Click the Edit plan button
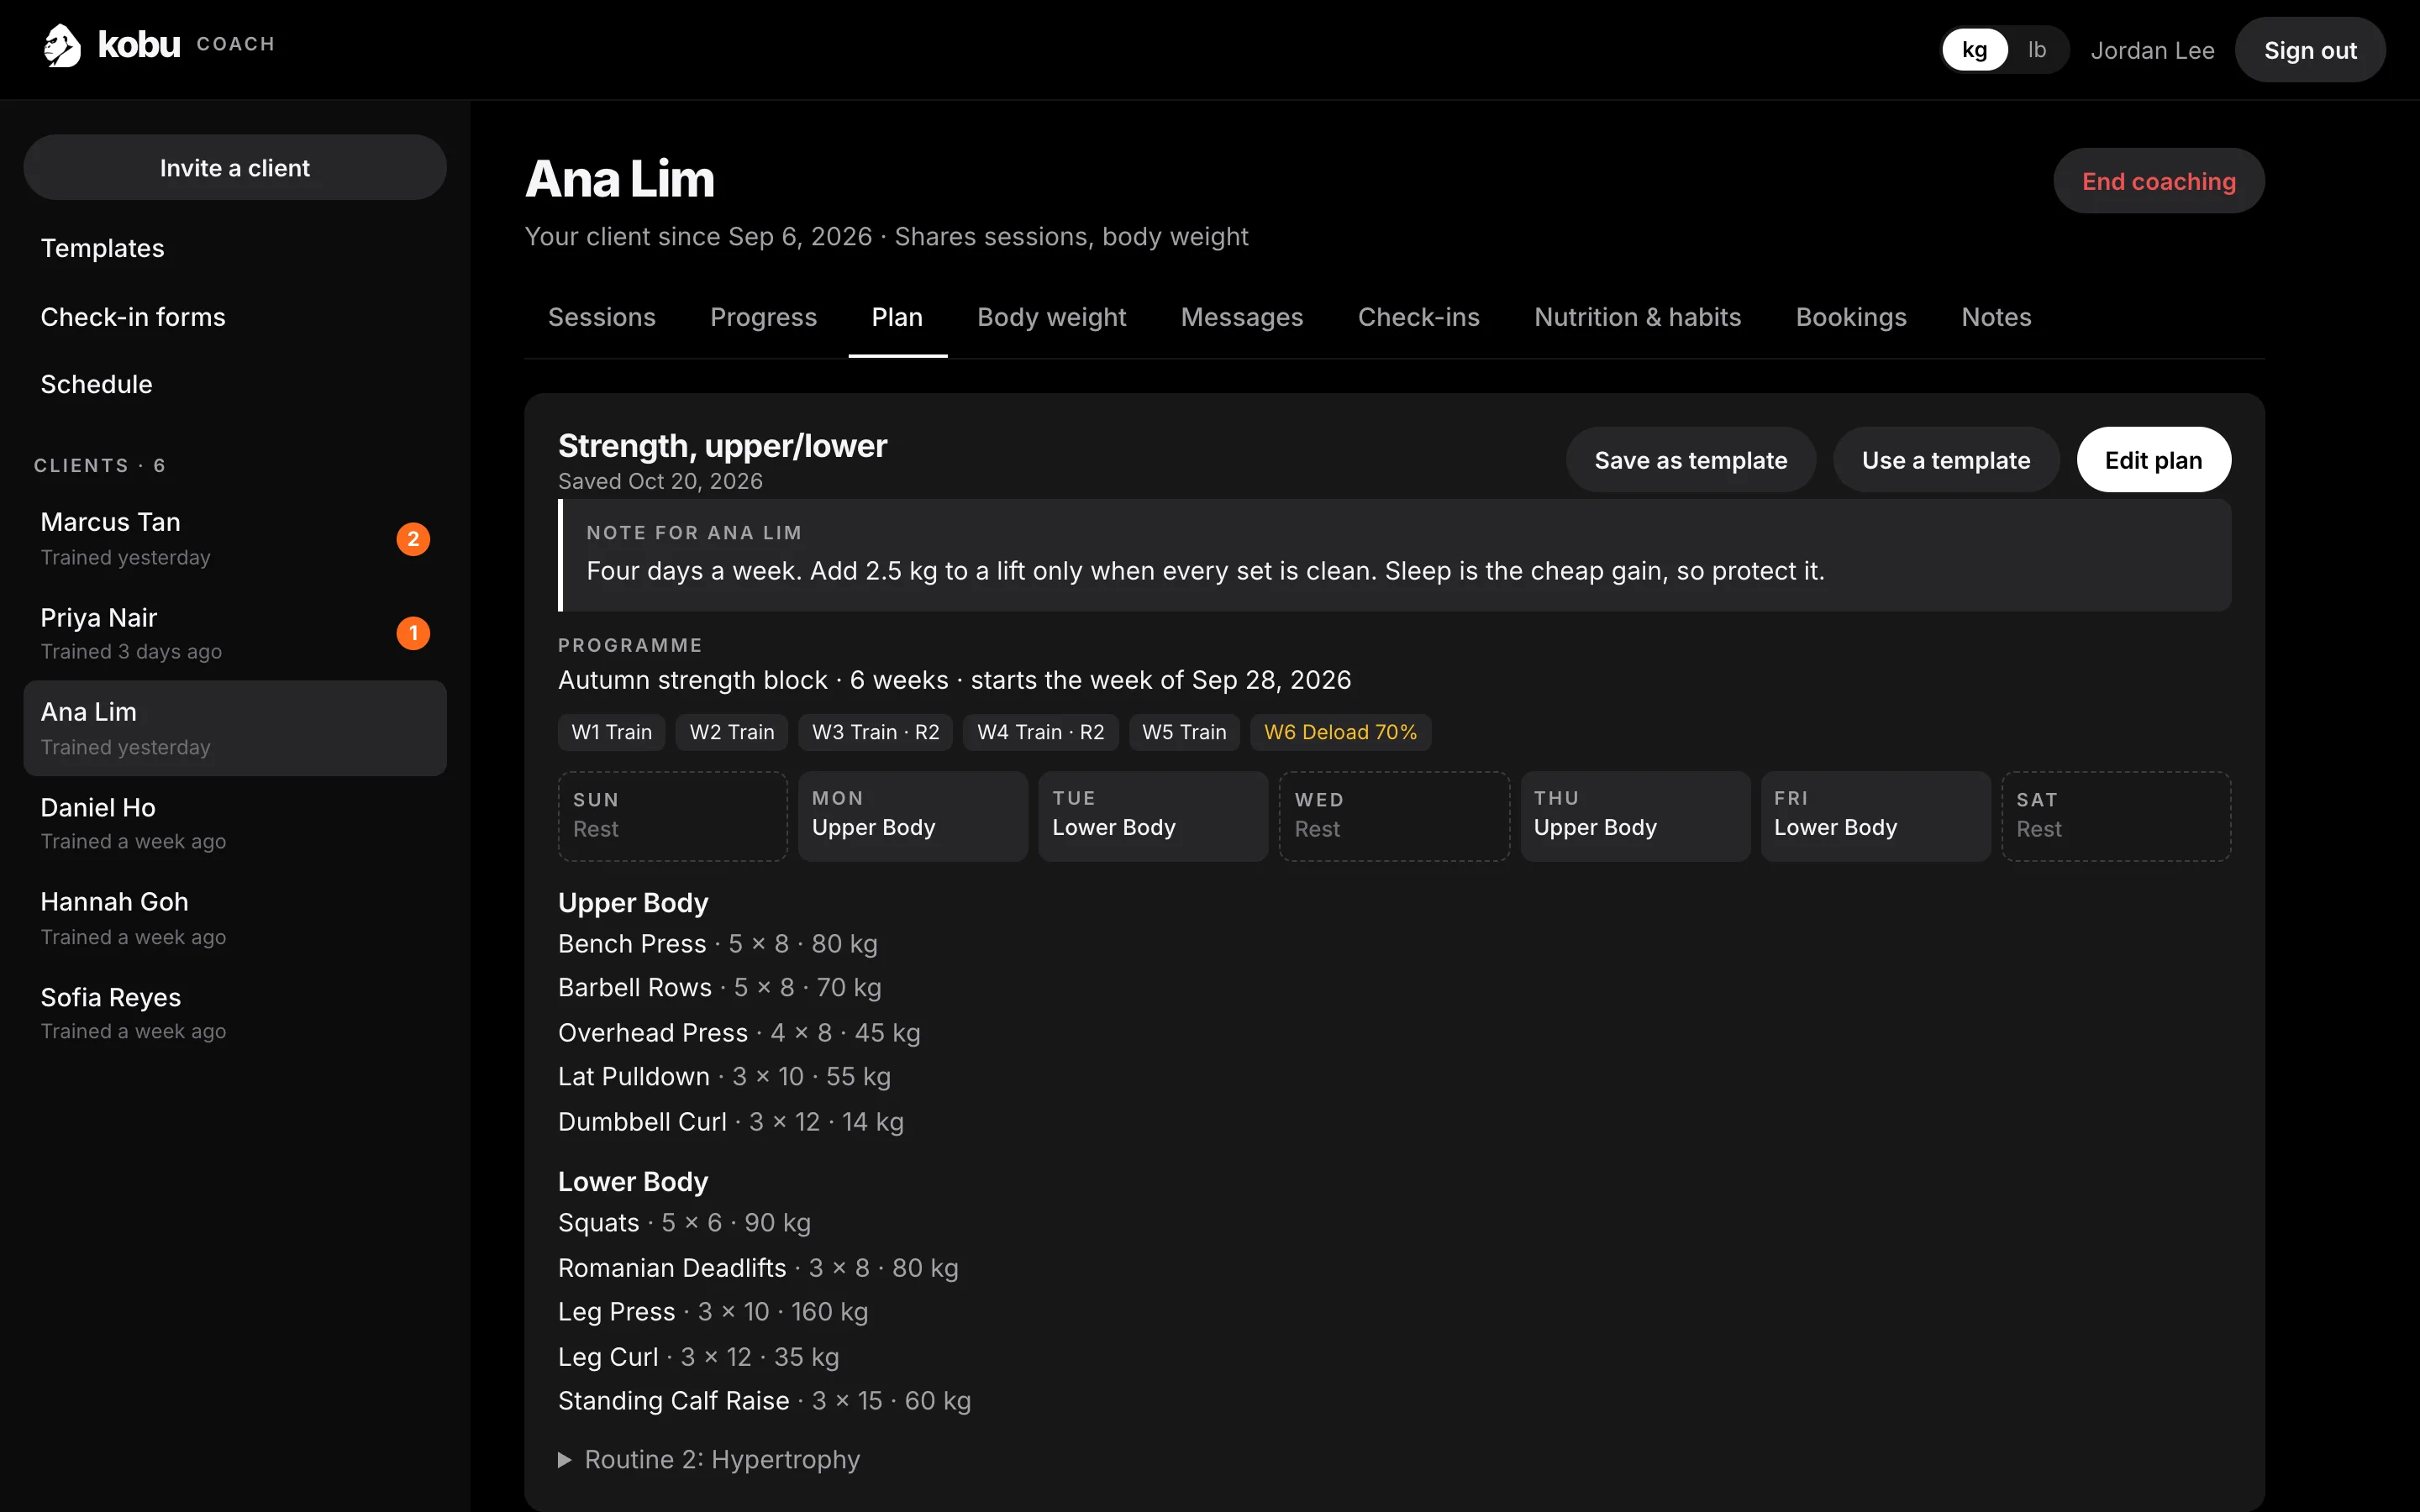The width and height of the screenshot is (2420, 1512). point(2153,460)
